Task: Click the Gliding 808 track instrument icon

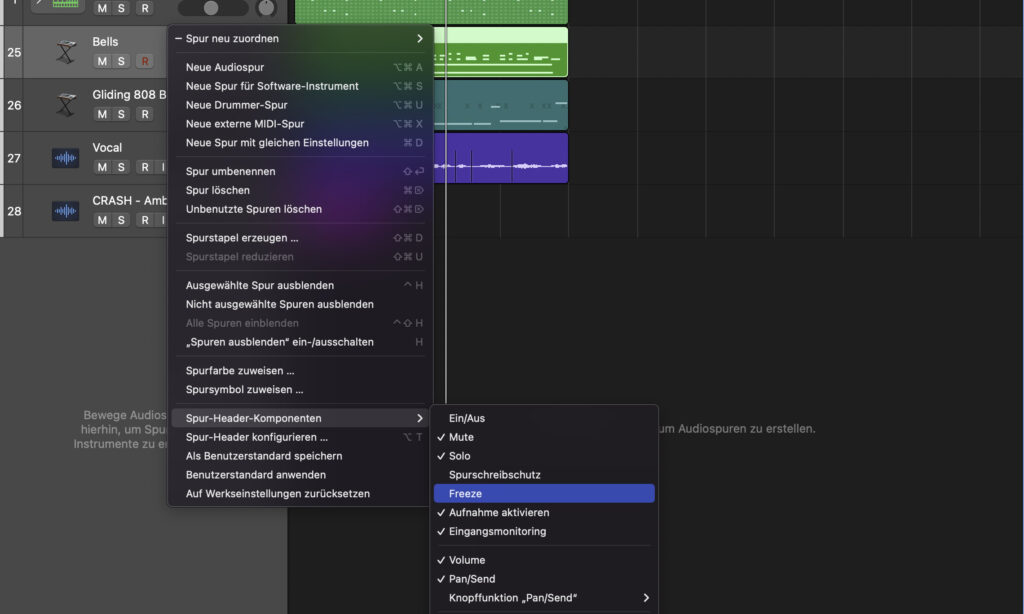Action: [66, 105]
